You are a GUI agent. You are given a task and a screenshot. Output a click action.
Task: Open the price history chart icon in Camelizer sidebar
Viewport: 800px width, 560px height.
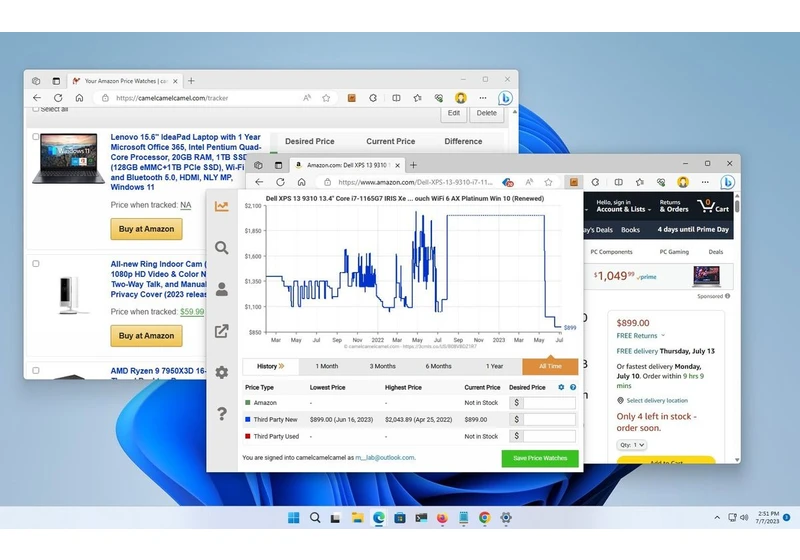[x=221, y=207]
